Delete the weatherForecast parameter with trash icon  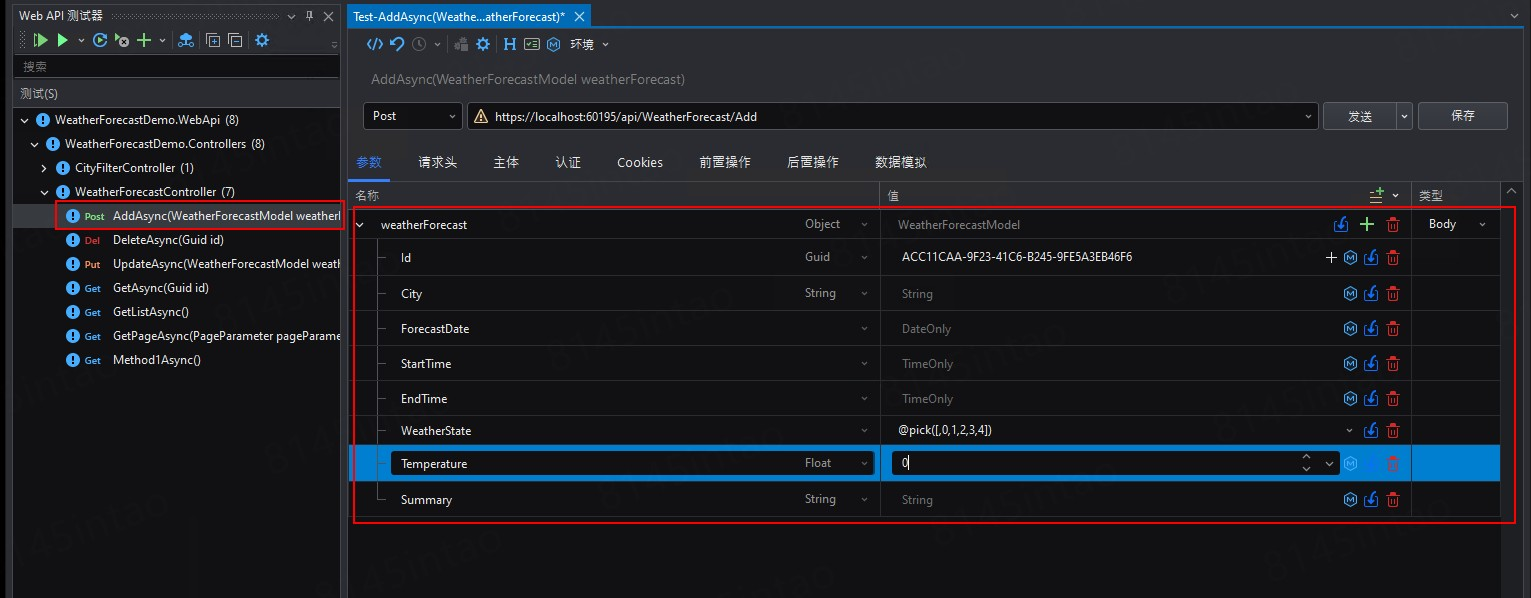click(x=1393, y=225)
